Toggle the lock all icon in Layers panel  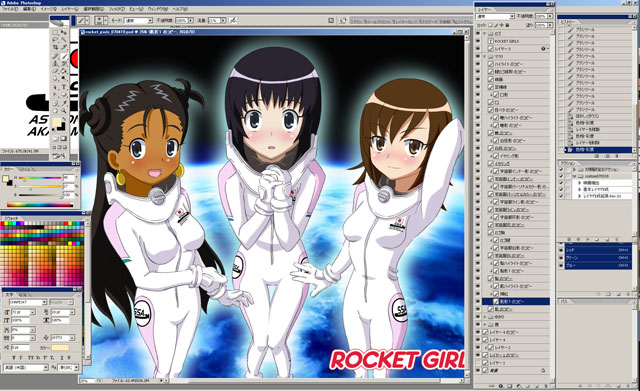click(508, 25)
